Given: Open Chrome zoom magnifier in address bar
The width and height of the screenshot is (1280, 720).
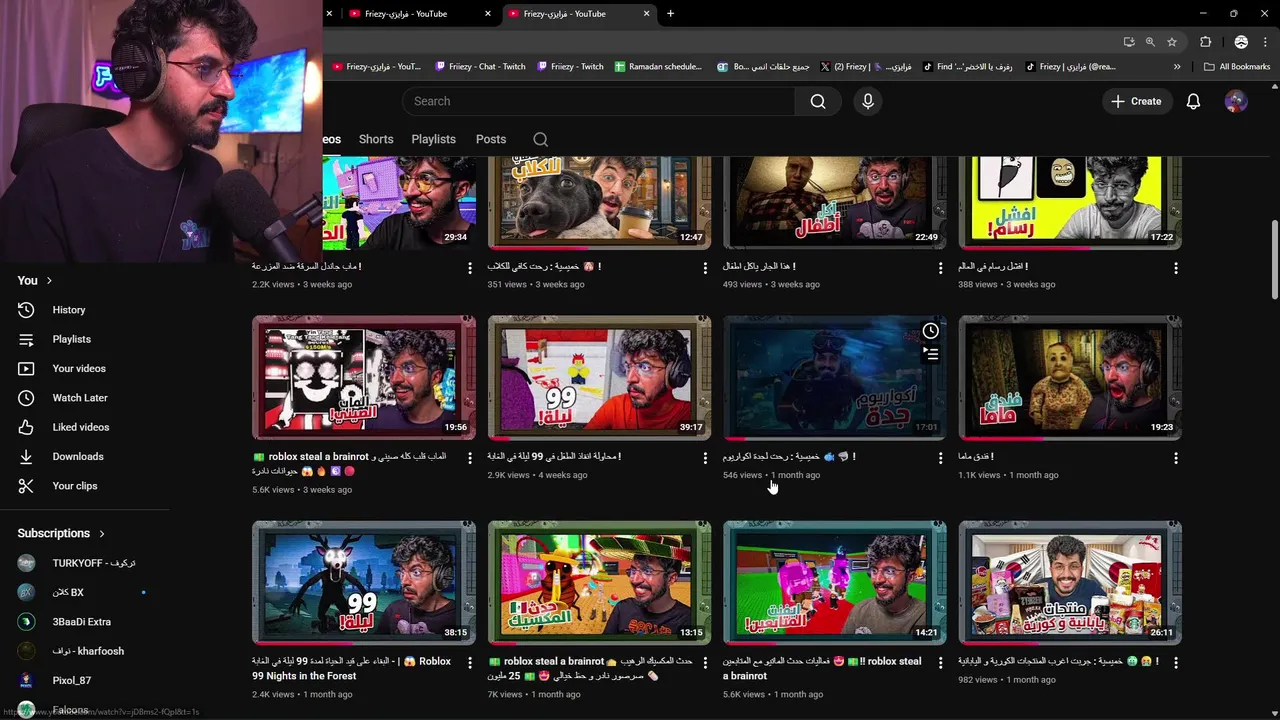Looking at the screenshot, I should point(1150,42).
